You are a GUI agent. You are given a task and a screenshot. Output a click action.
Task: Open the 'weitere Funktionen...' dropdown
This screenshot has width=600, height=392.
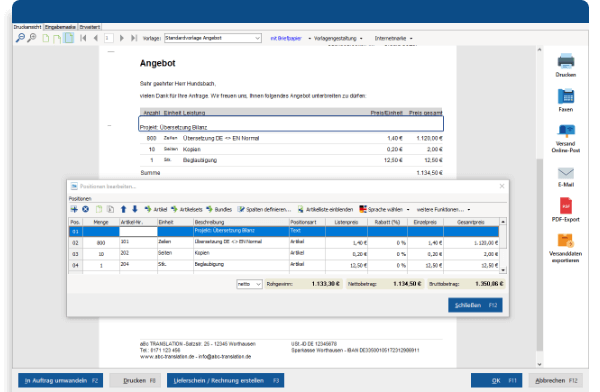443,209
